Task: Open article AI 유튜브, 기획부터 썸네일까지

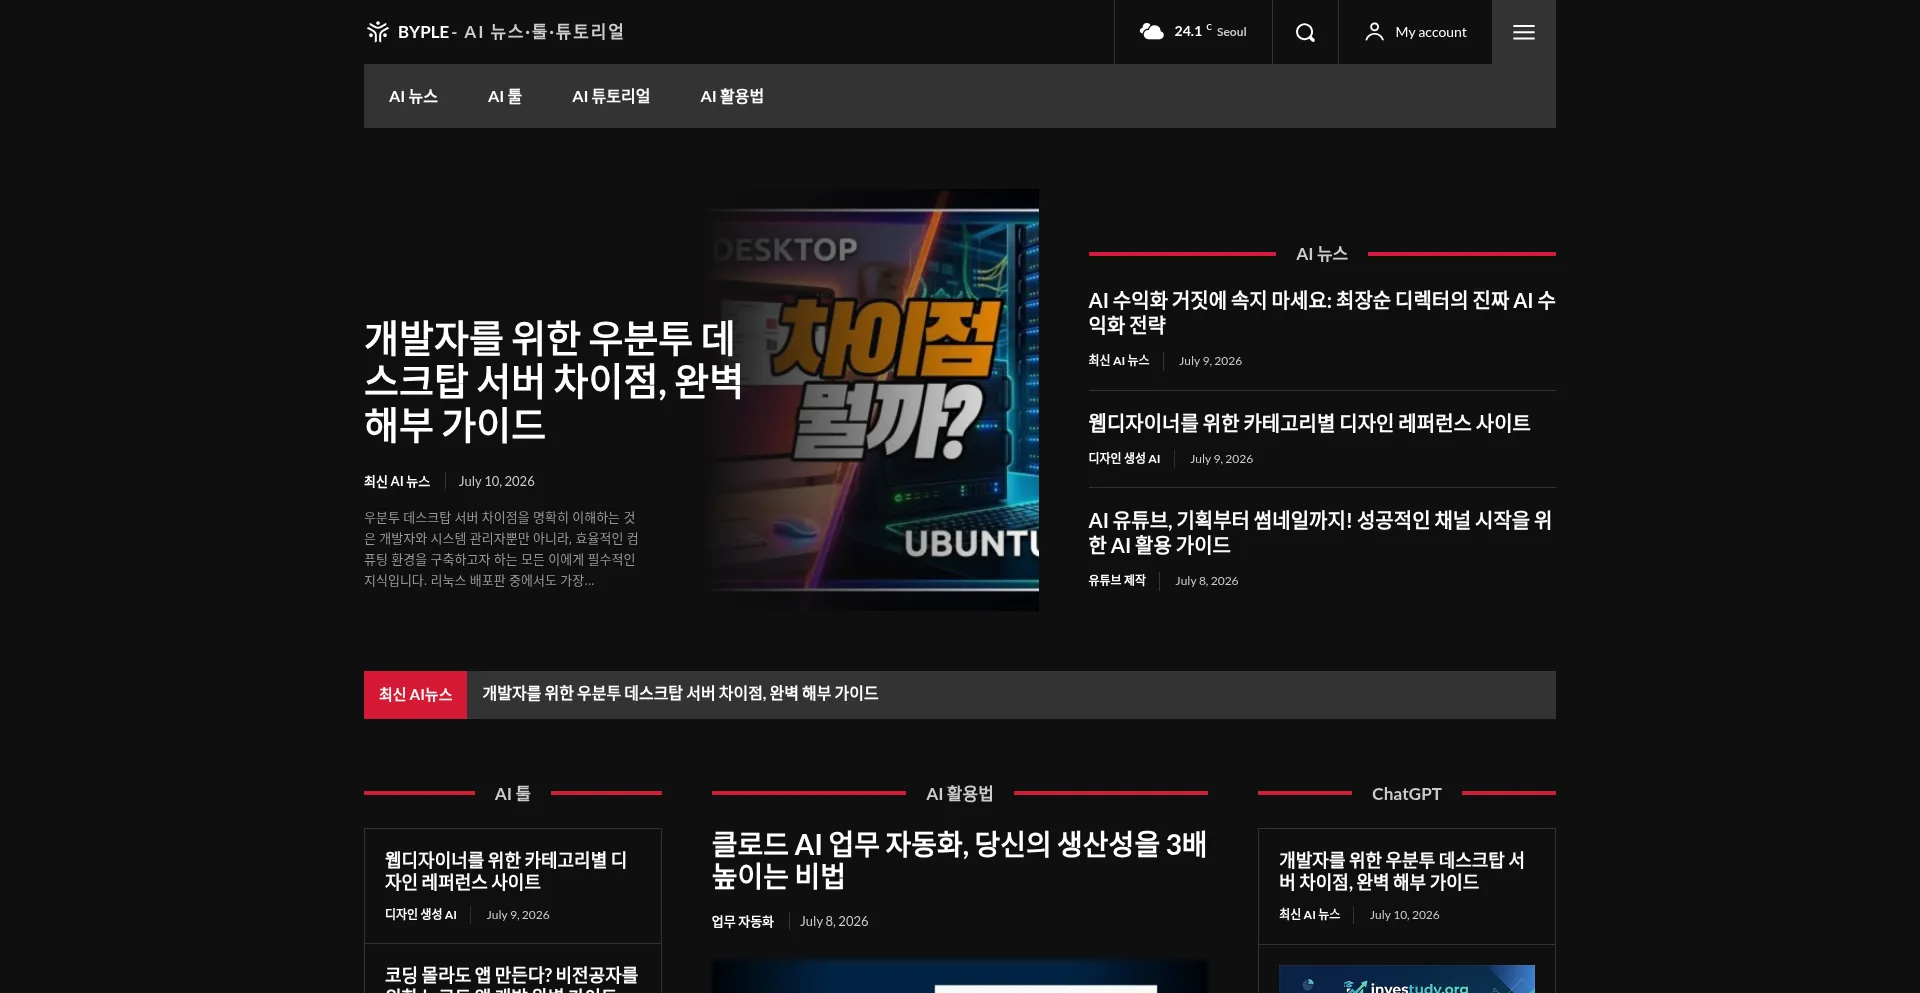Action: (1320, 532)
